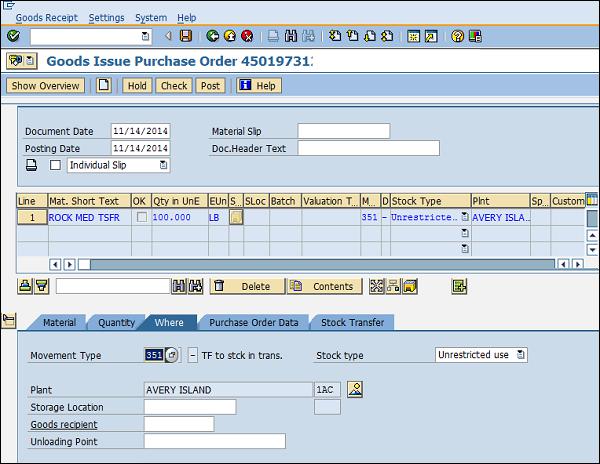The height and width of the screenshot is (464, 600).
Task: Click the red Cancel icon in toolbar
Action: tap(247, 36)
